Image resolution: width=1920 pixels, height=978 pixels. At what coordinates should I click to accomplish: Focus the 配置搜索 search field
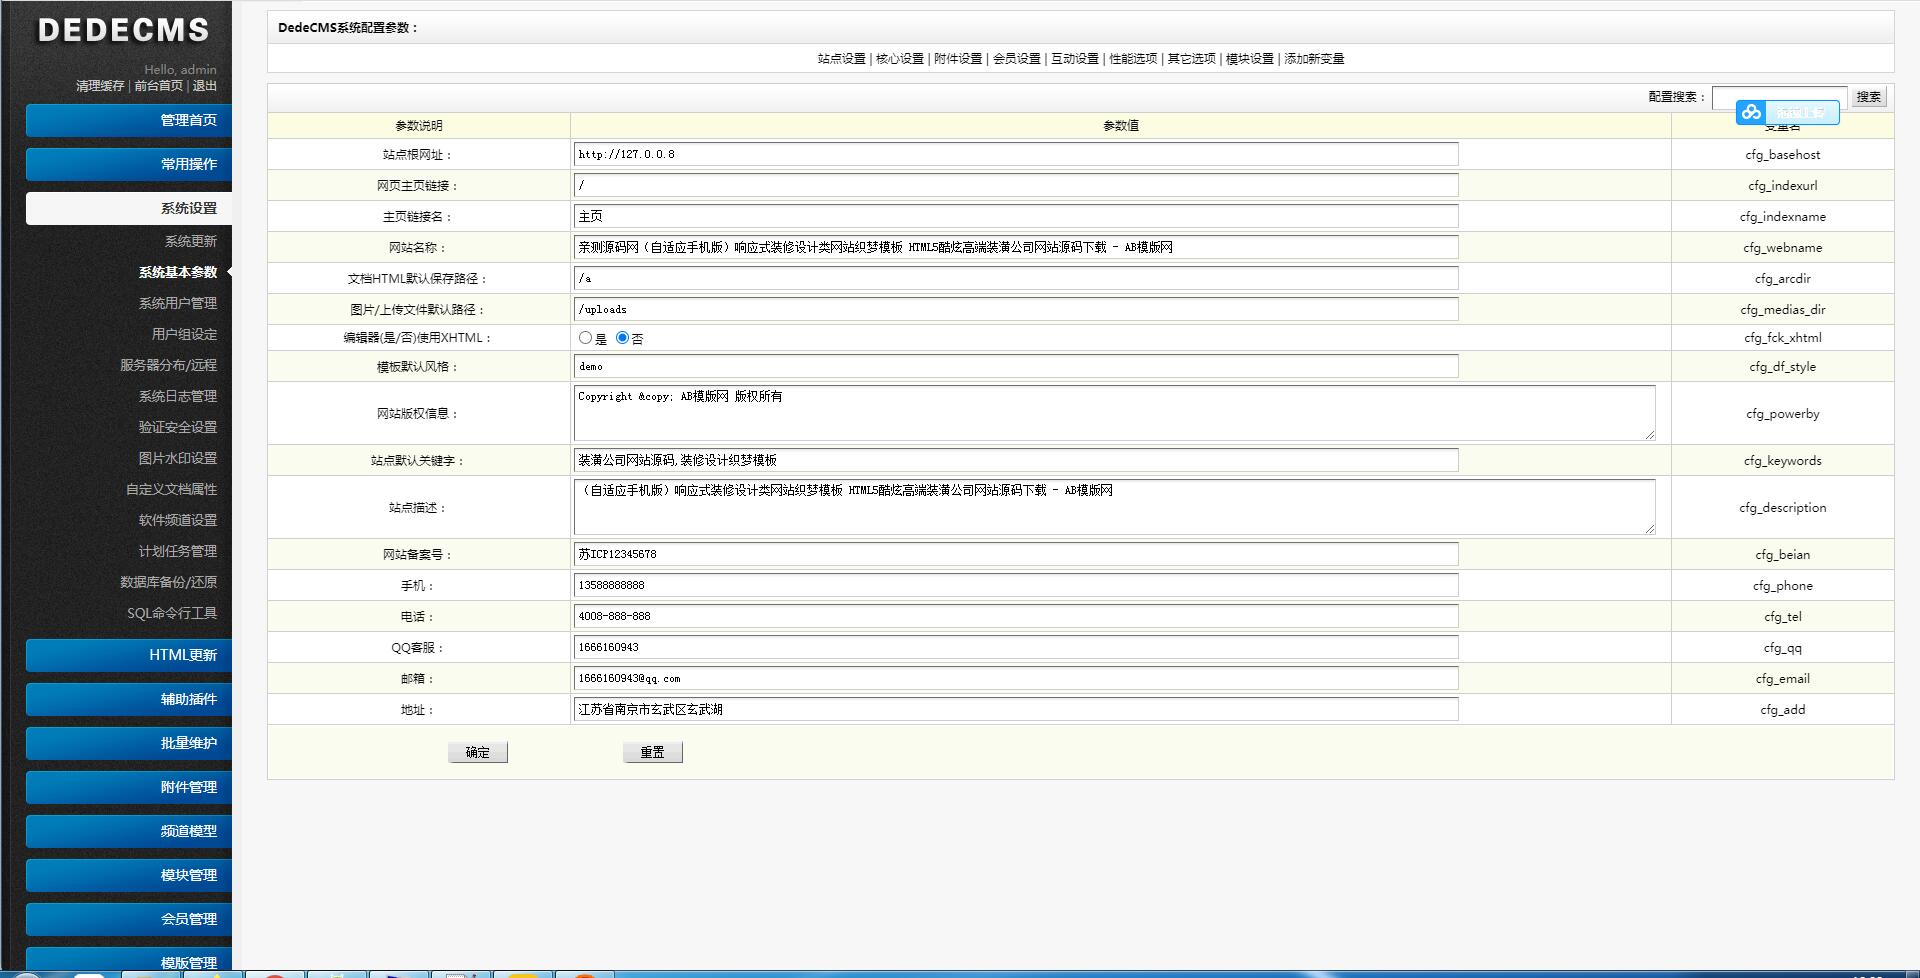coord(1779,97)
